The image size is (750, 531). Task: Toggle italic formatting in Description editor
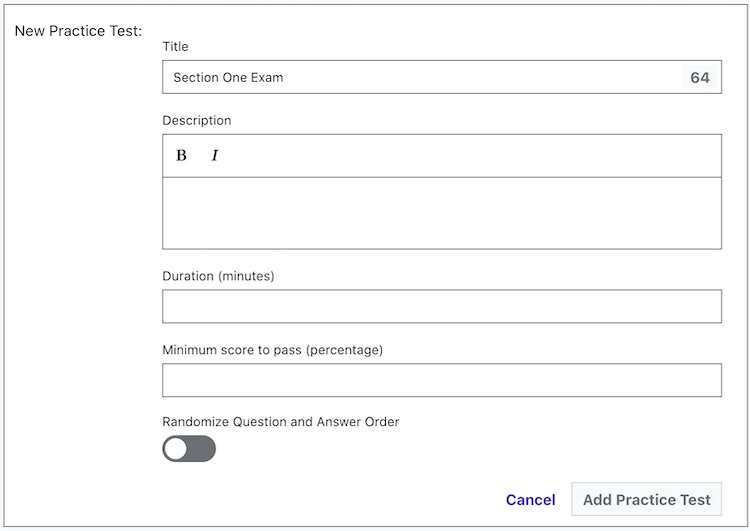pos(214,156)
